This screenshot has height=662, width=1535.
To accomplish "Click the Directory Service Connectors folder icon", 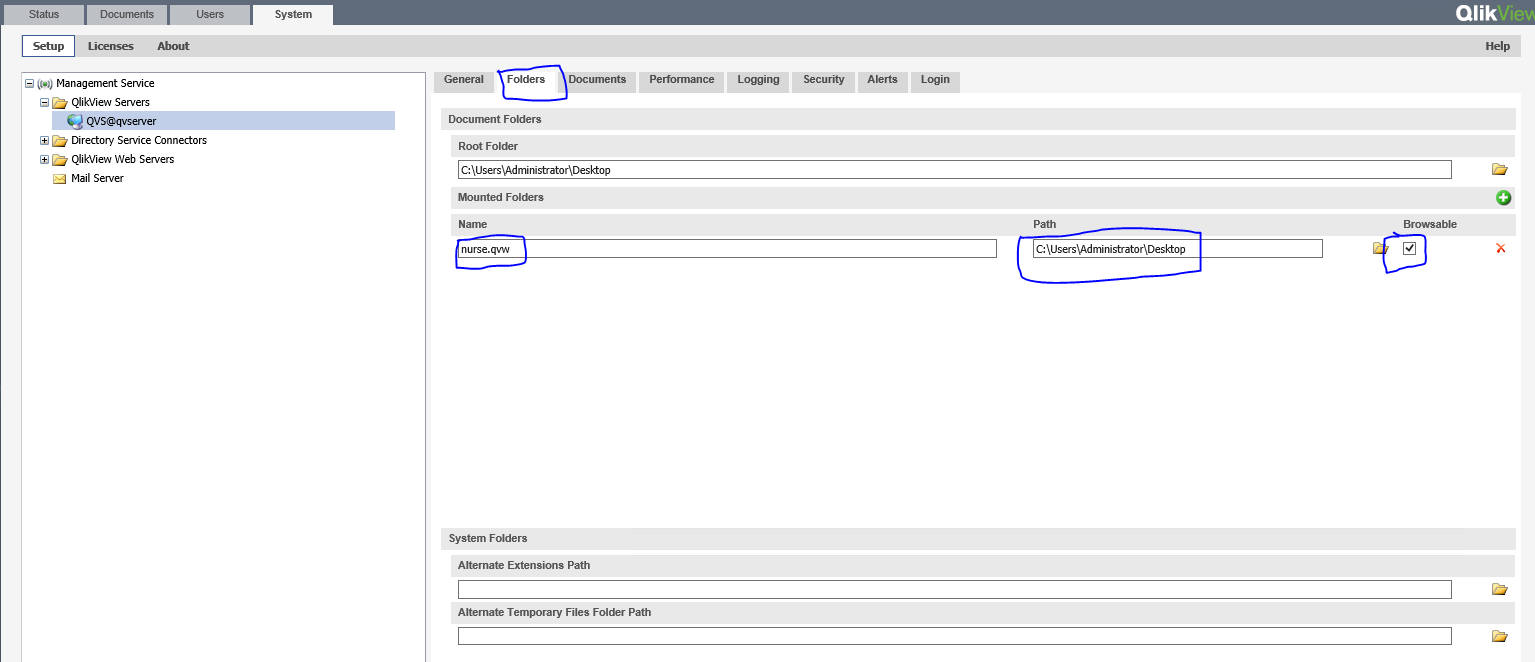I will (x=60, y=141).
